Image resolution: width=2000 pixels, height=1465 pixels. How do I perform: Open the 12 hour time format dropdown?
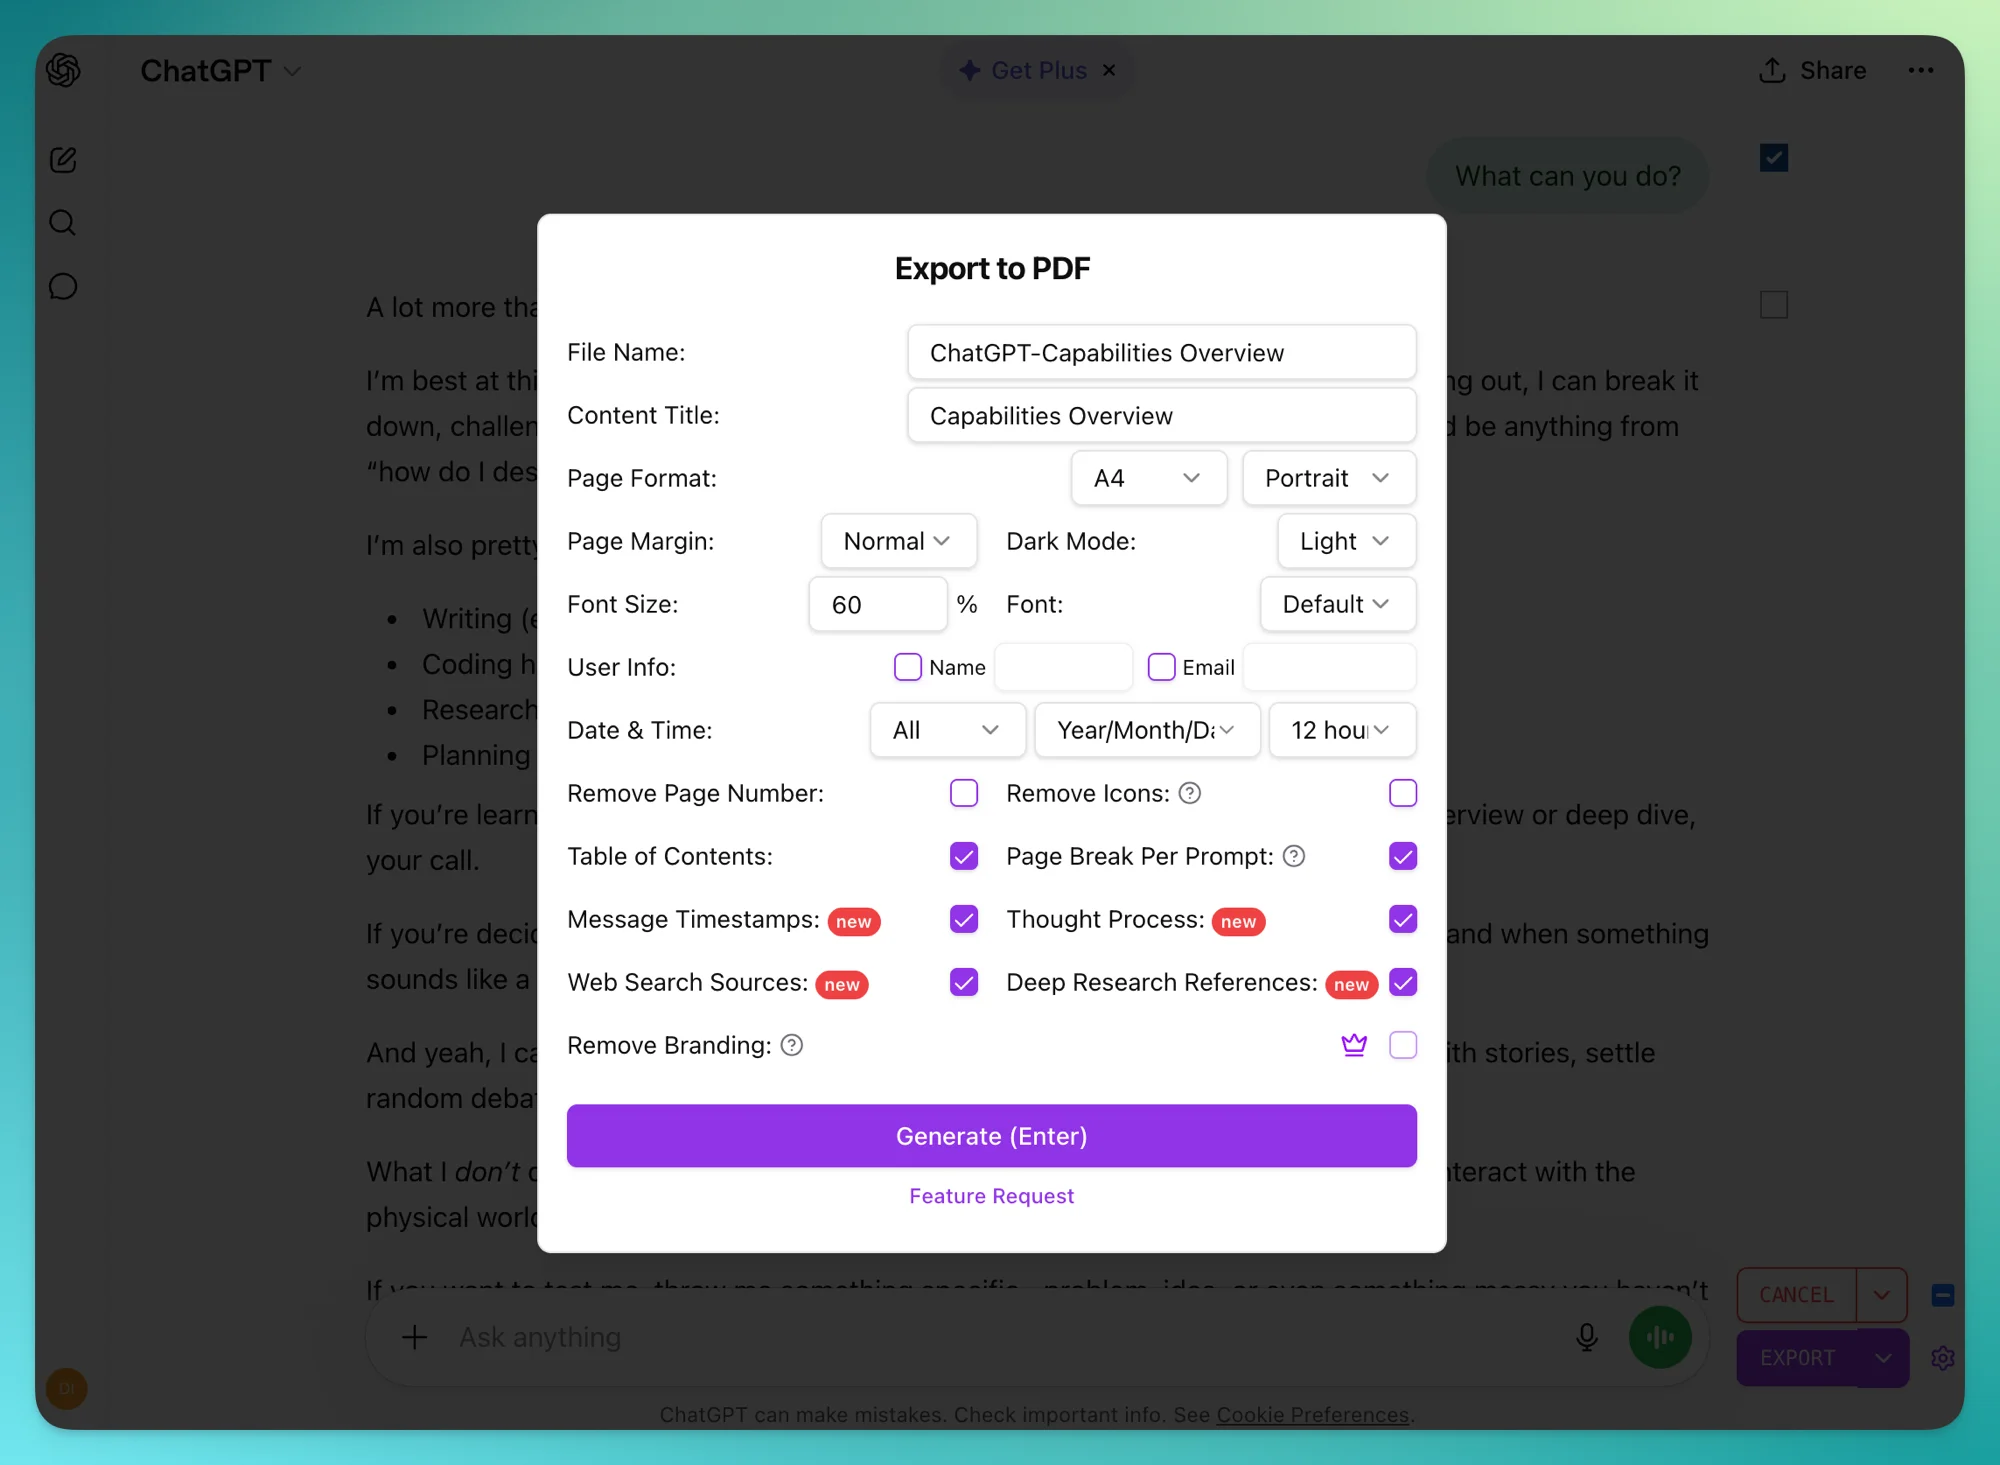click(x=1342, y=730)
